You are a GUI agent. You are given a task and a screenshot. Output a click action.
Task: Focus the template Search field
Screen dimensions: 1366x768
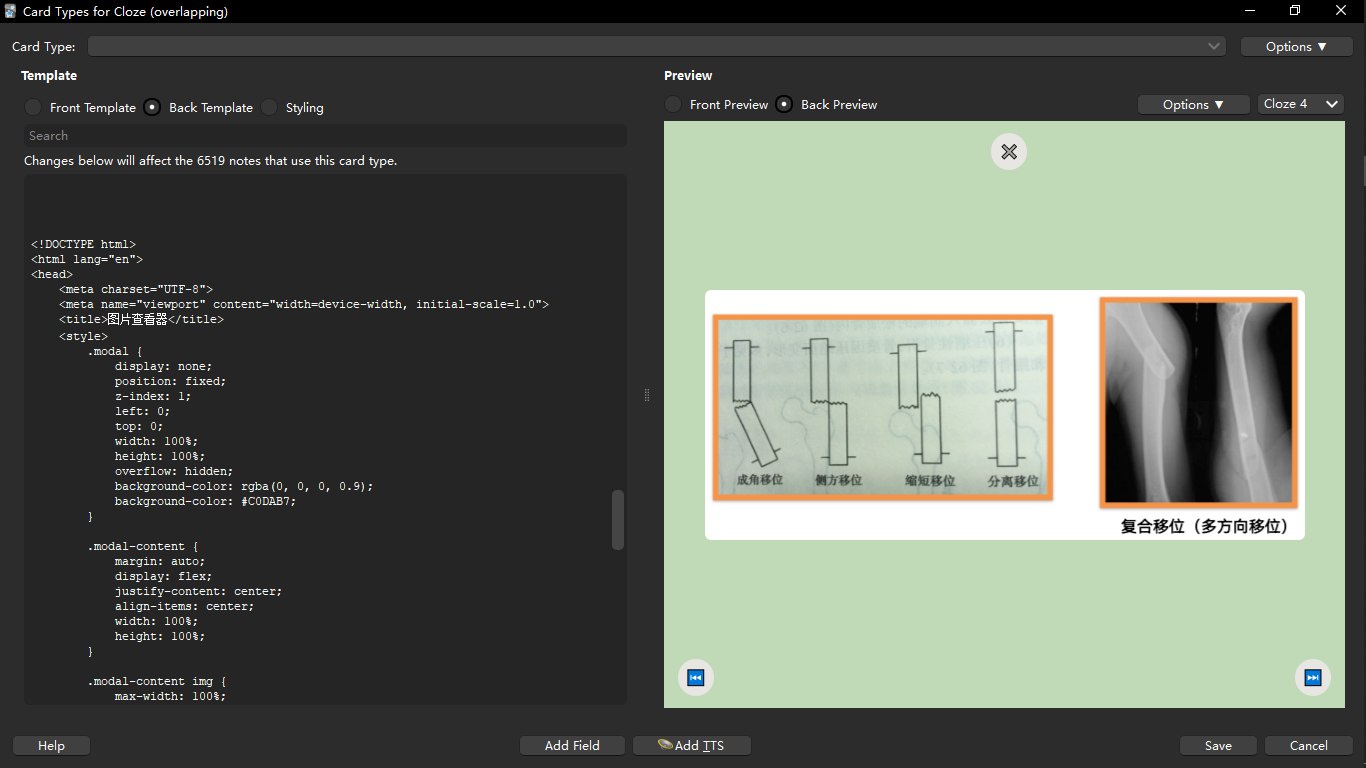click(325, 136)
